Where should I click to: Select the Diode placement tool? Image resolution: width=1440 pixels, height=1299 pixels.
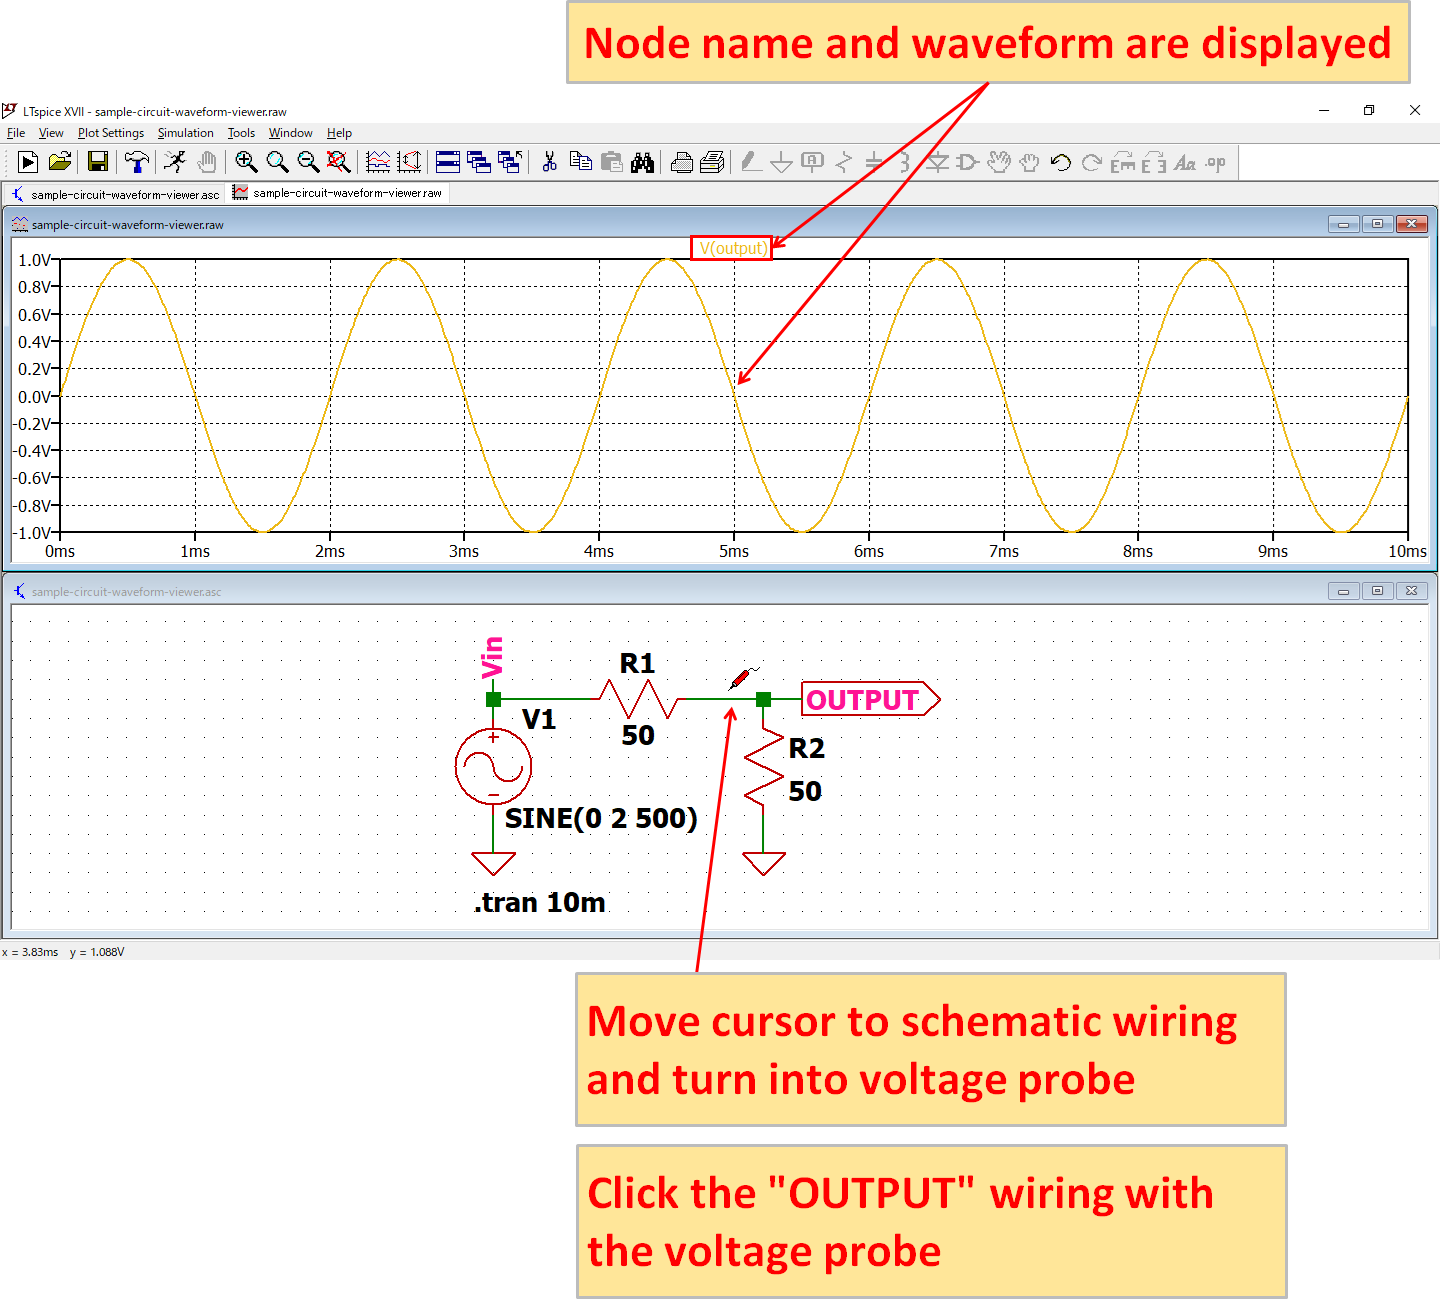point(938,162)
